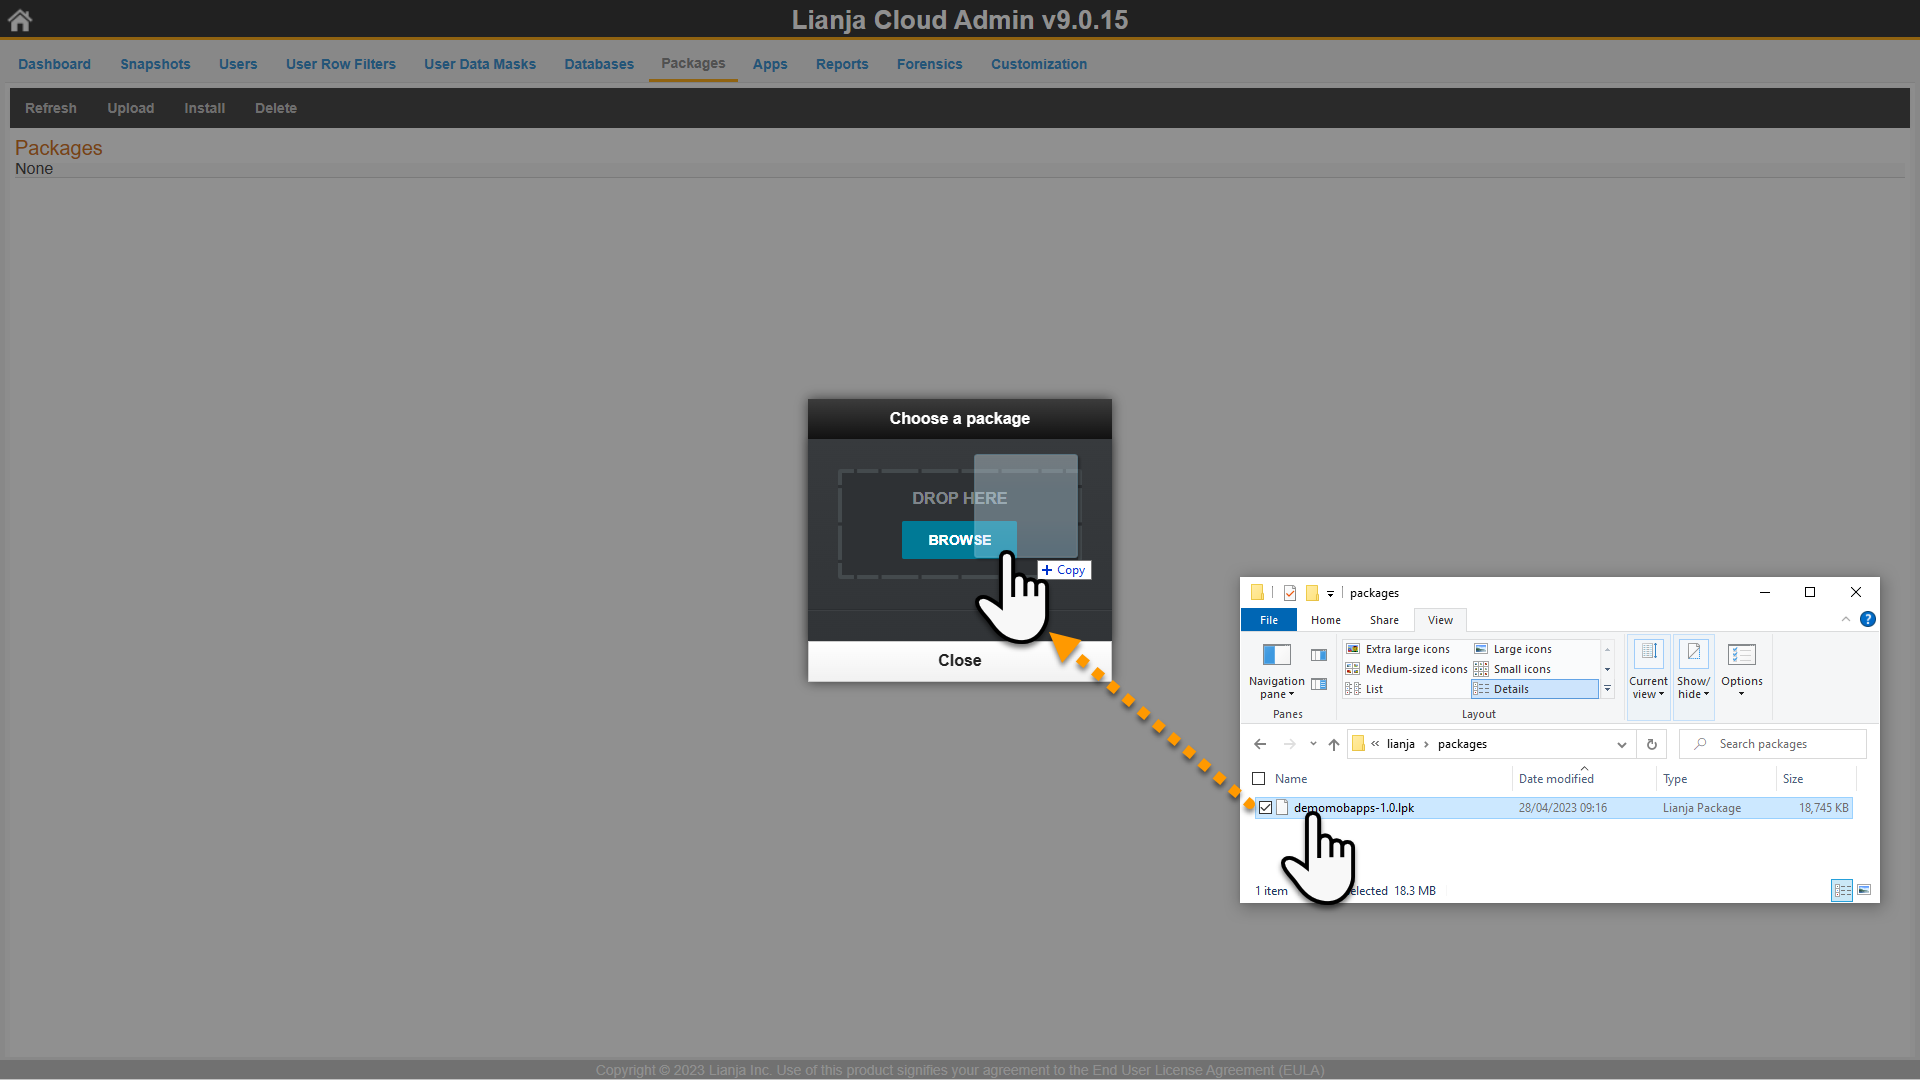Switch to the Users tab
This screenshot has height=1080, width=1920.
238,64
